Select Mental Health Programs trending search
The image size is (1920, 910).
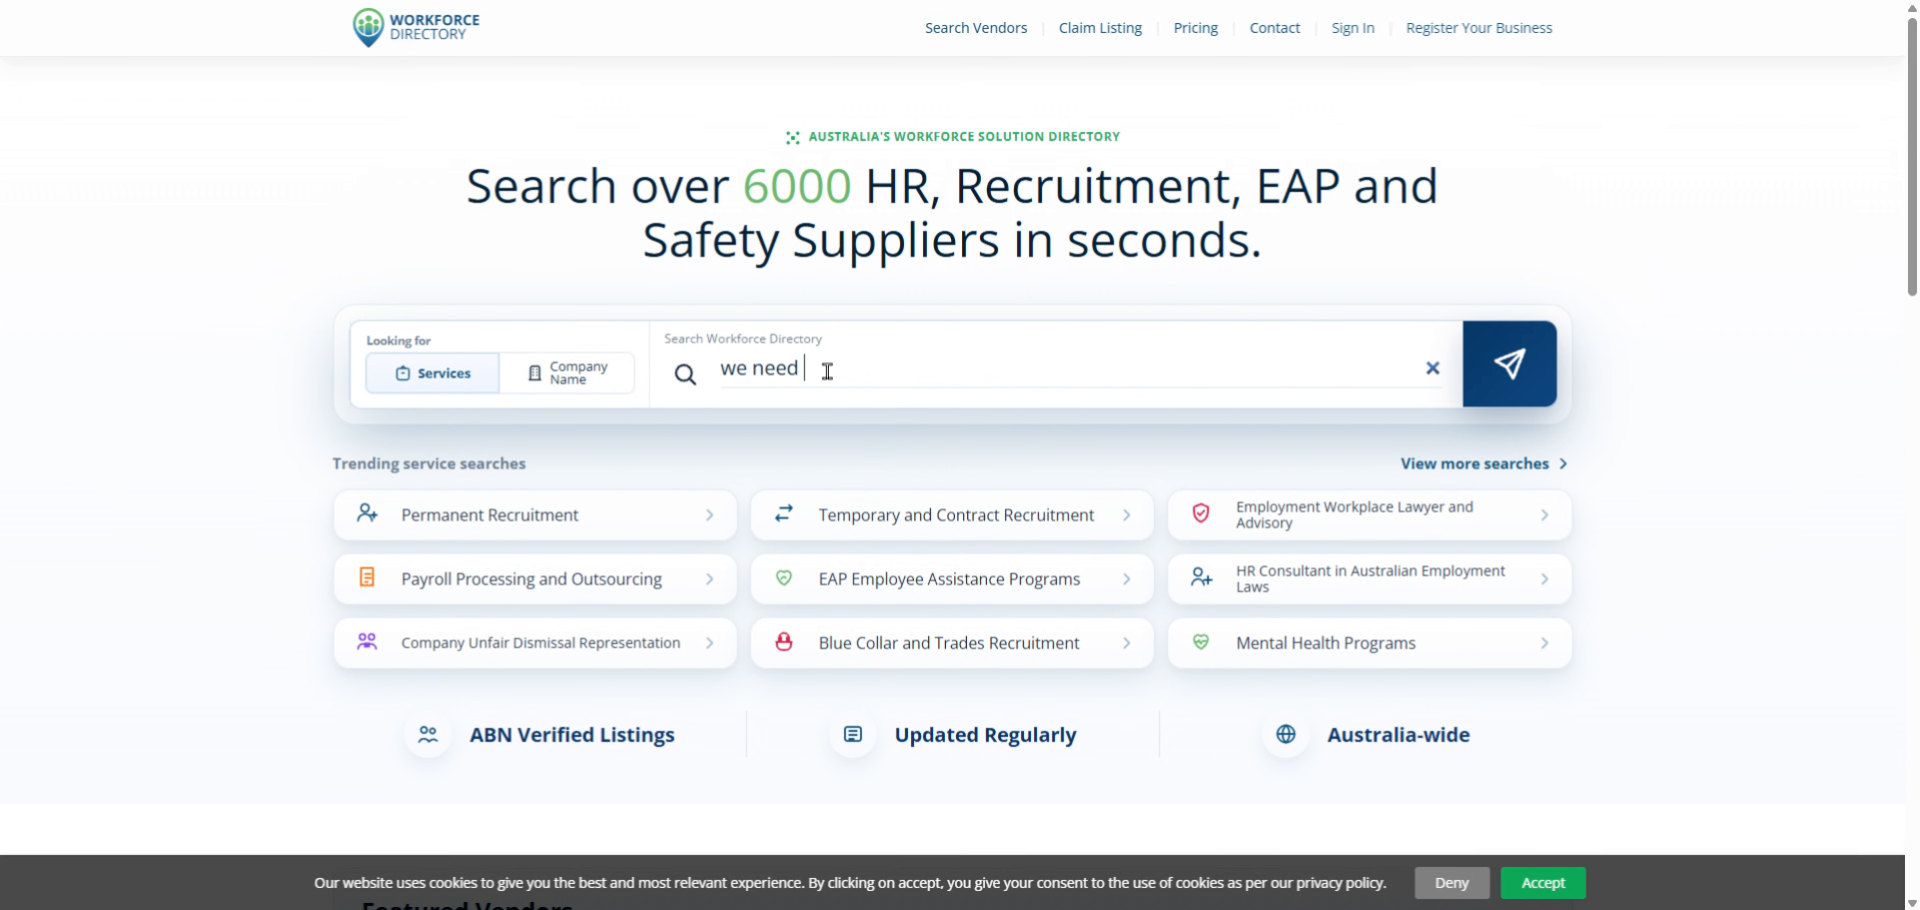1369,643
